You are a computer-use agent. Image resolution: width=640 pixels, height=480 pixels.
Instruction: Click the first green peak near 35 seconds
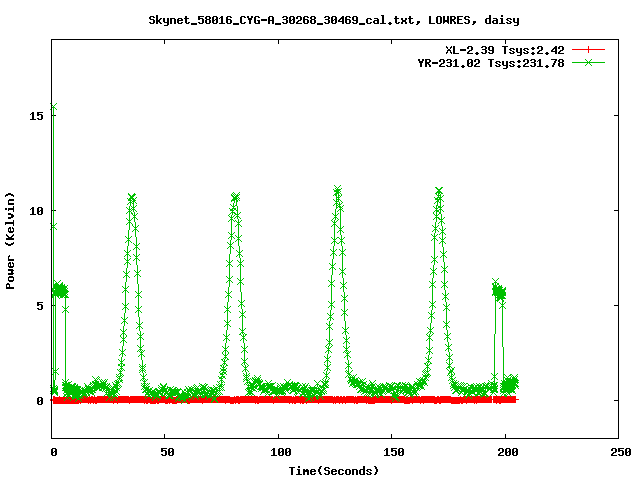click(x=131, y=198)
